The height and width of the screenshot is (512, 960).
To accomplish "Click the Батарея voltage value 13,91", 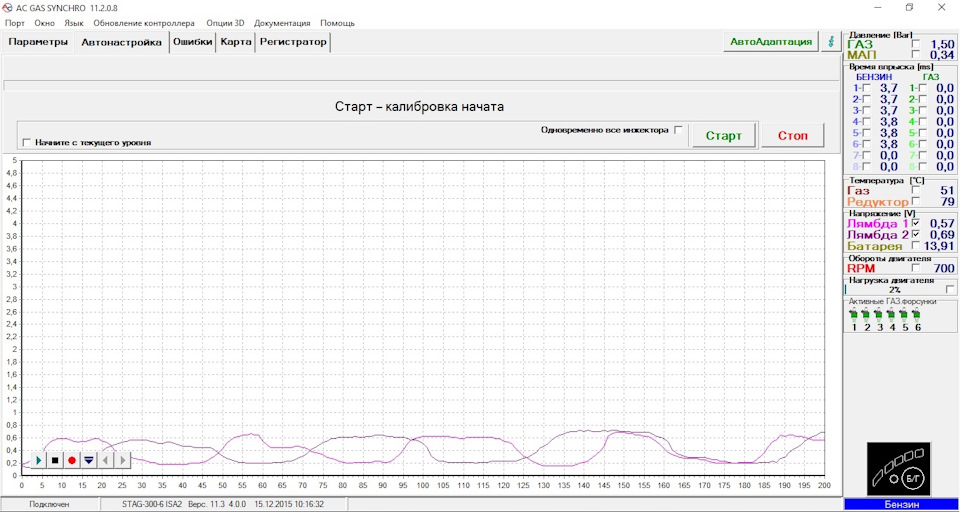I will point(939,246).
